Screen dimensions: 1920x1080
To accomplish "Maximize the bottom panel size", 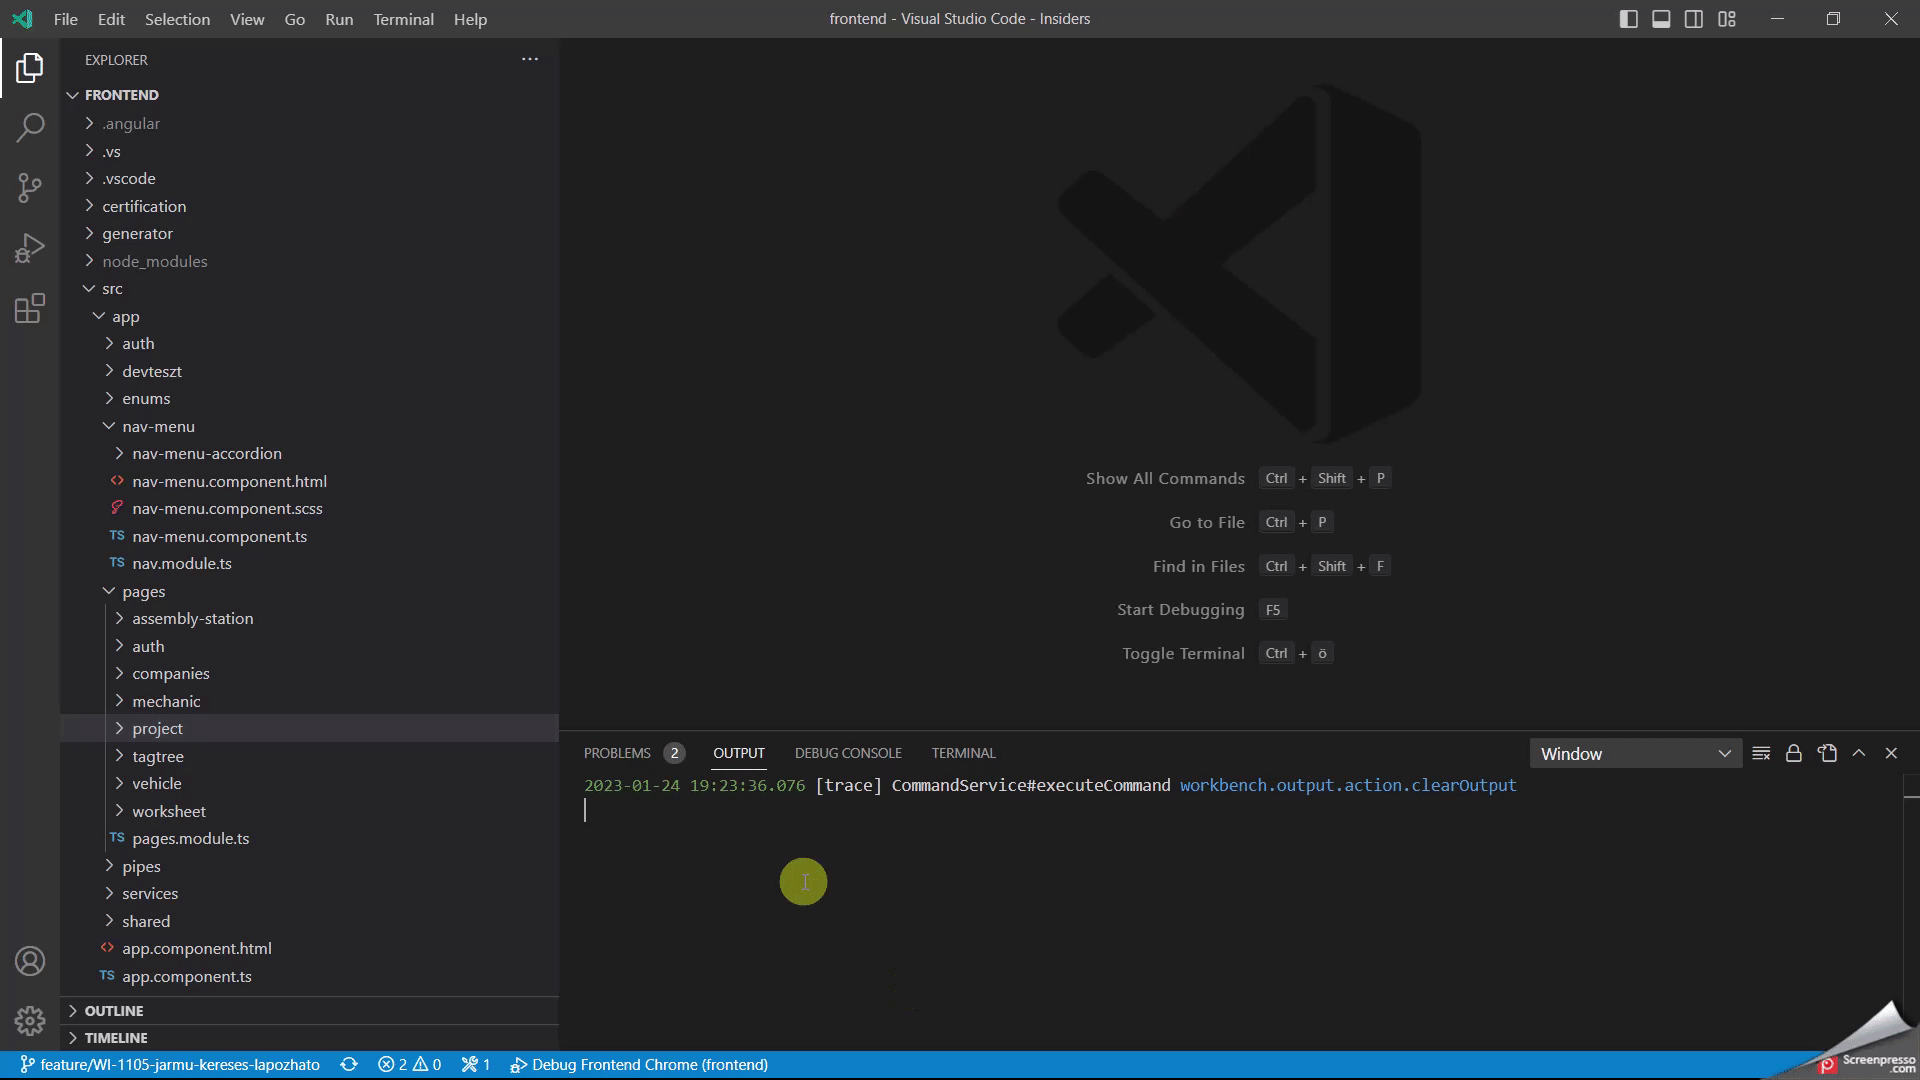I will tap(1859, 753).
